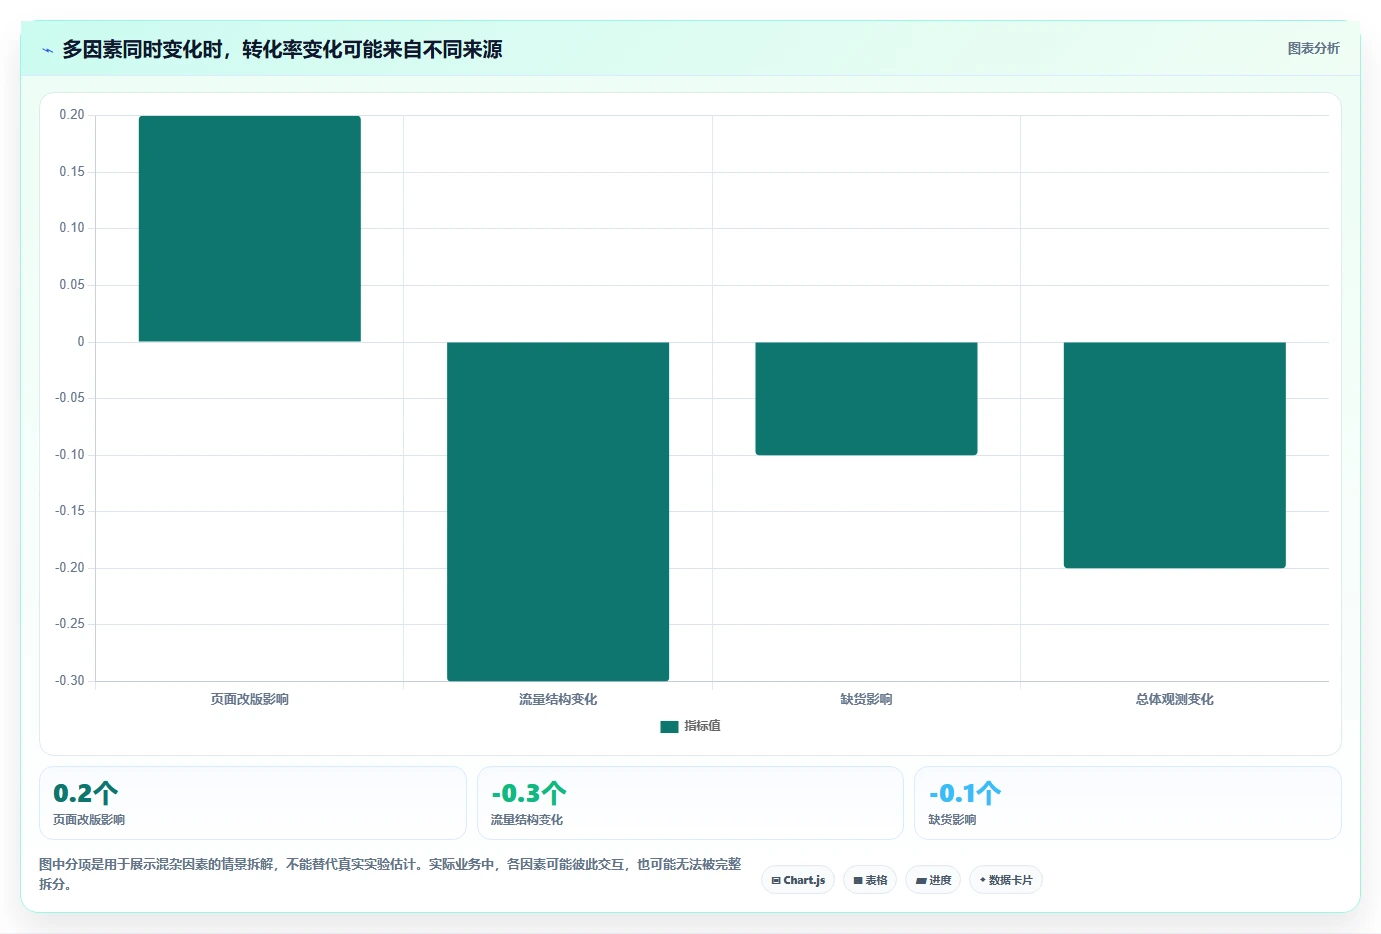Click the 指标值 legend label
Screen dimensions: 1381x934
click(702, 726)
